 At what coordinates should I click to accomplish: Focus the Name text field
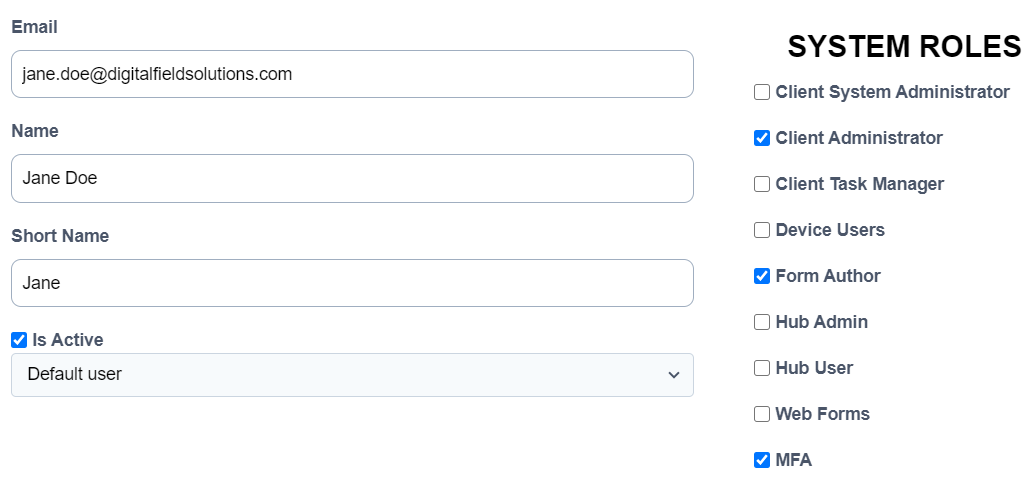352,178
